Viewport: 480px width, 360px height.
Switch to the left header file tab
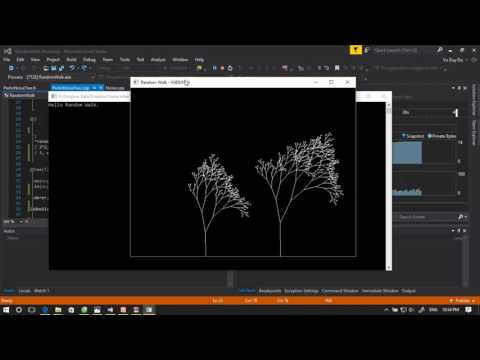20,88
